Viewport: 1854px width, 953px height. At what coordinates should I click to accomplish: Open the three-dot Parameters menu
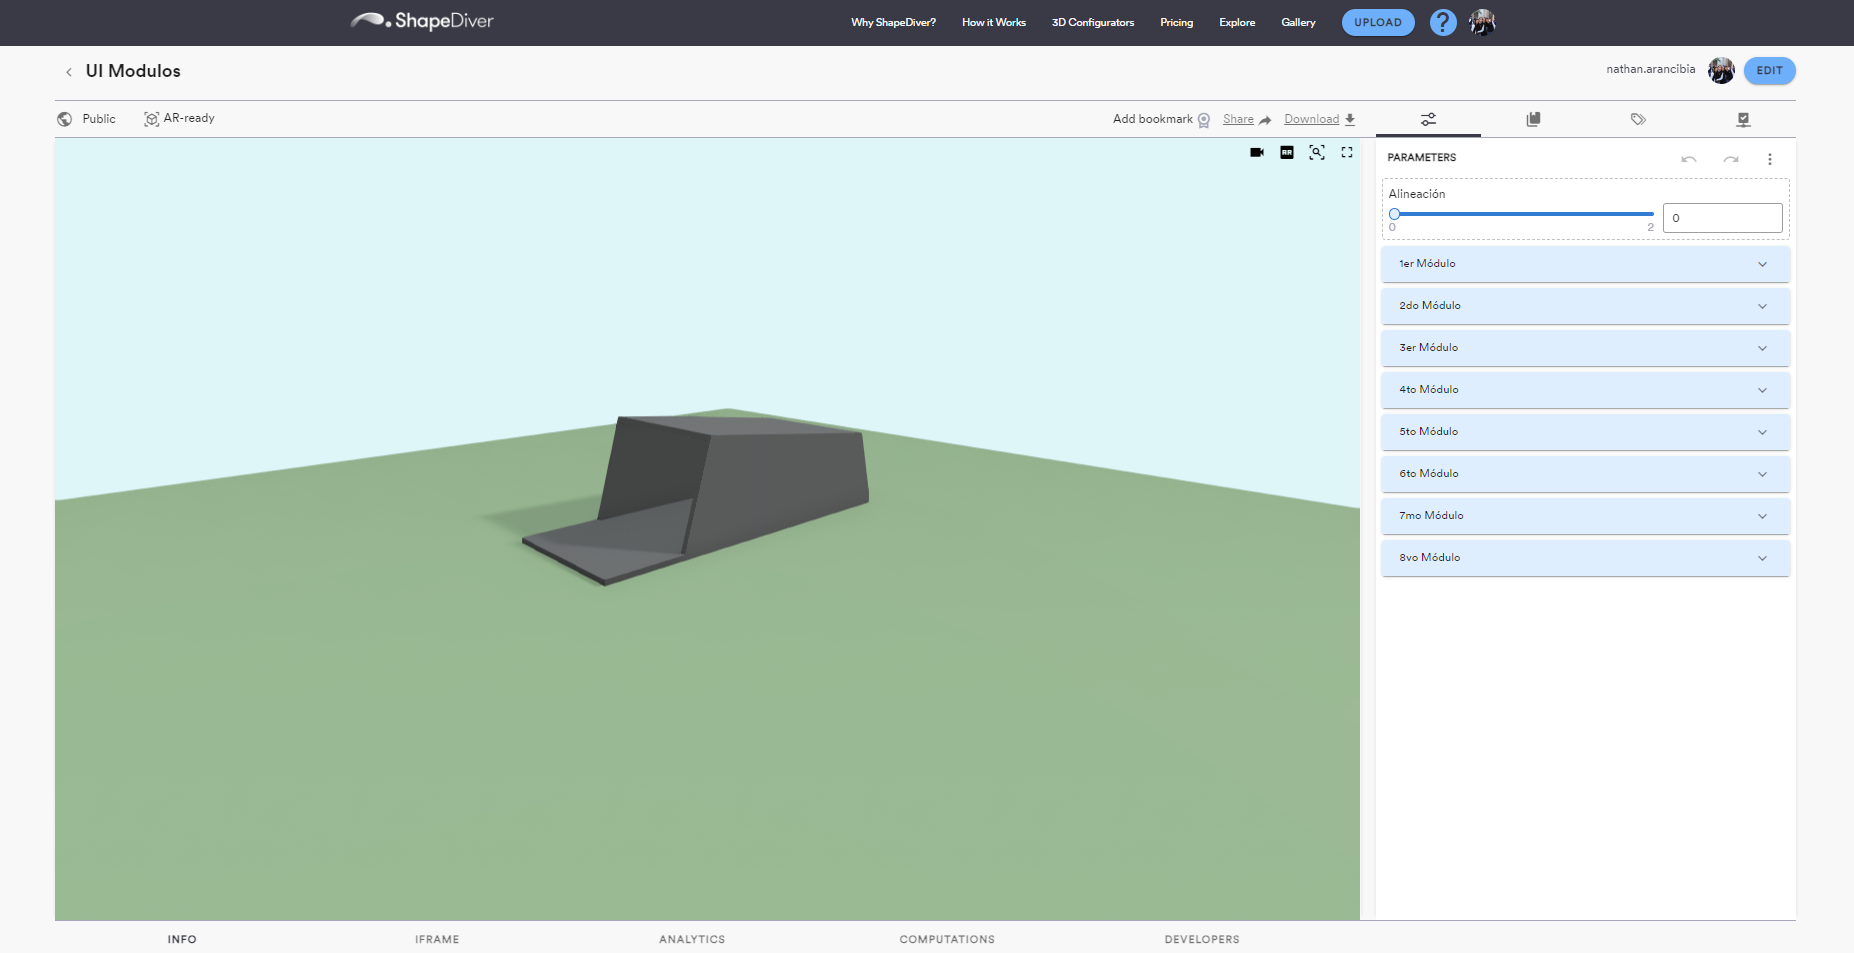1769,159
